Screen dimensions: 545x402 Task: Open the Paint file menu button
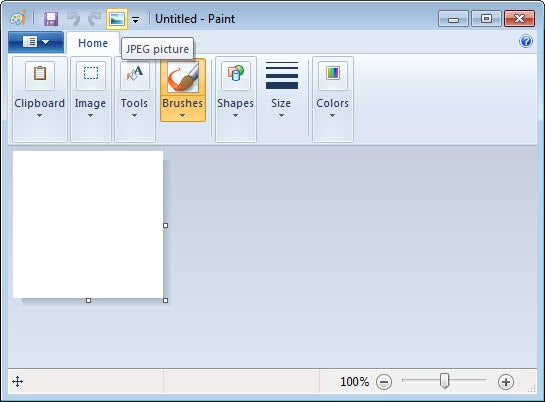click(x=36, y=42)
